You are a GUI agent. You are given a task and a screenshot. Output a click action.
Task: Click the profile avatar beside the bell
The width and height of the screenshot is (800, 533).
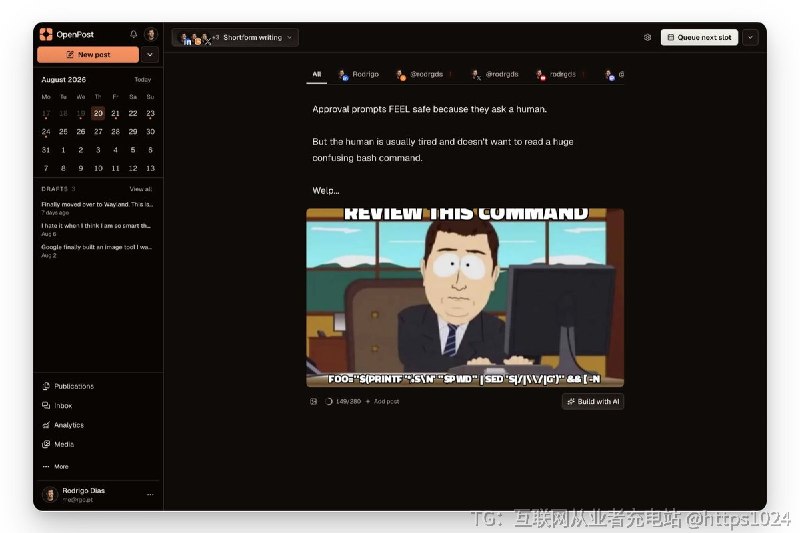[151, 34]
